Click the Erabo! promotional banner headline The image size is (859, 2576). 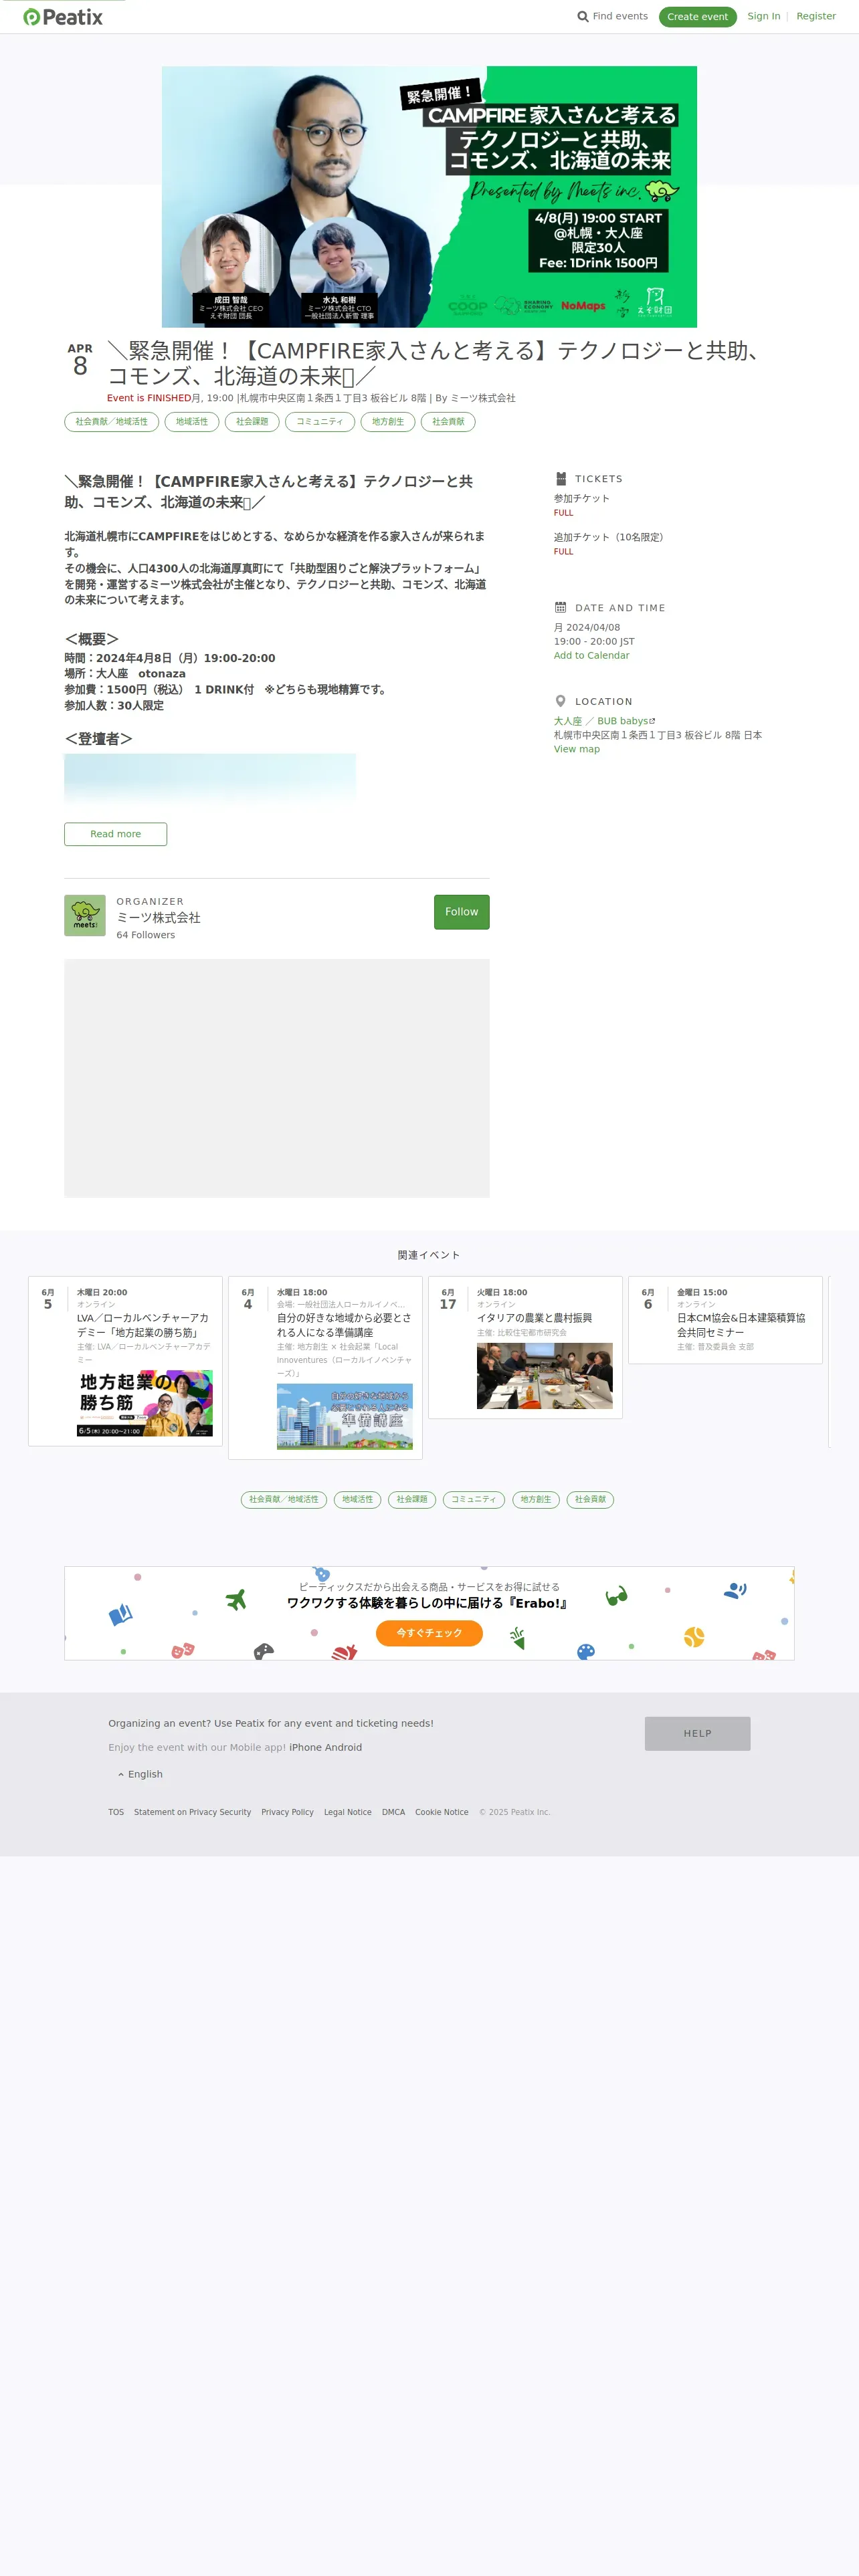(x=428, y=1603)
